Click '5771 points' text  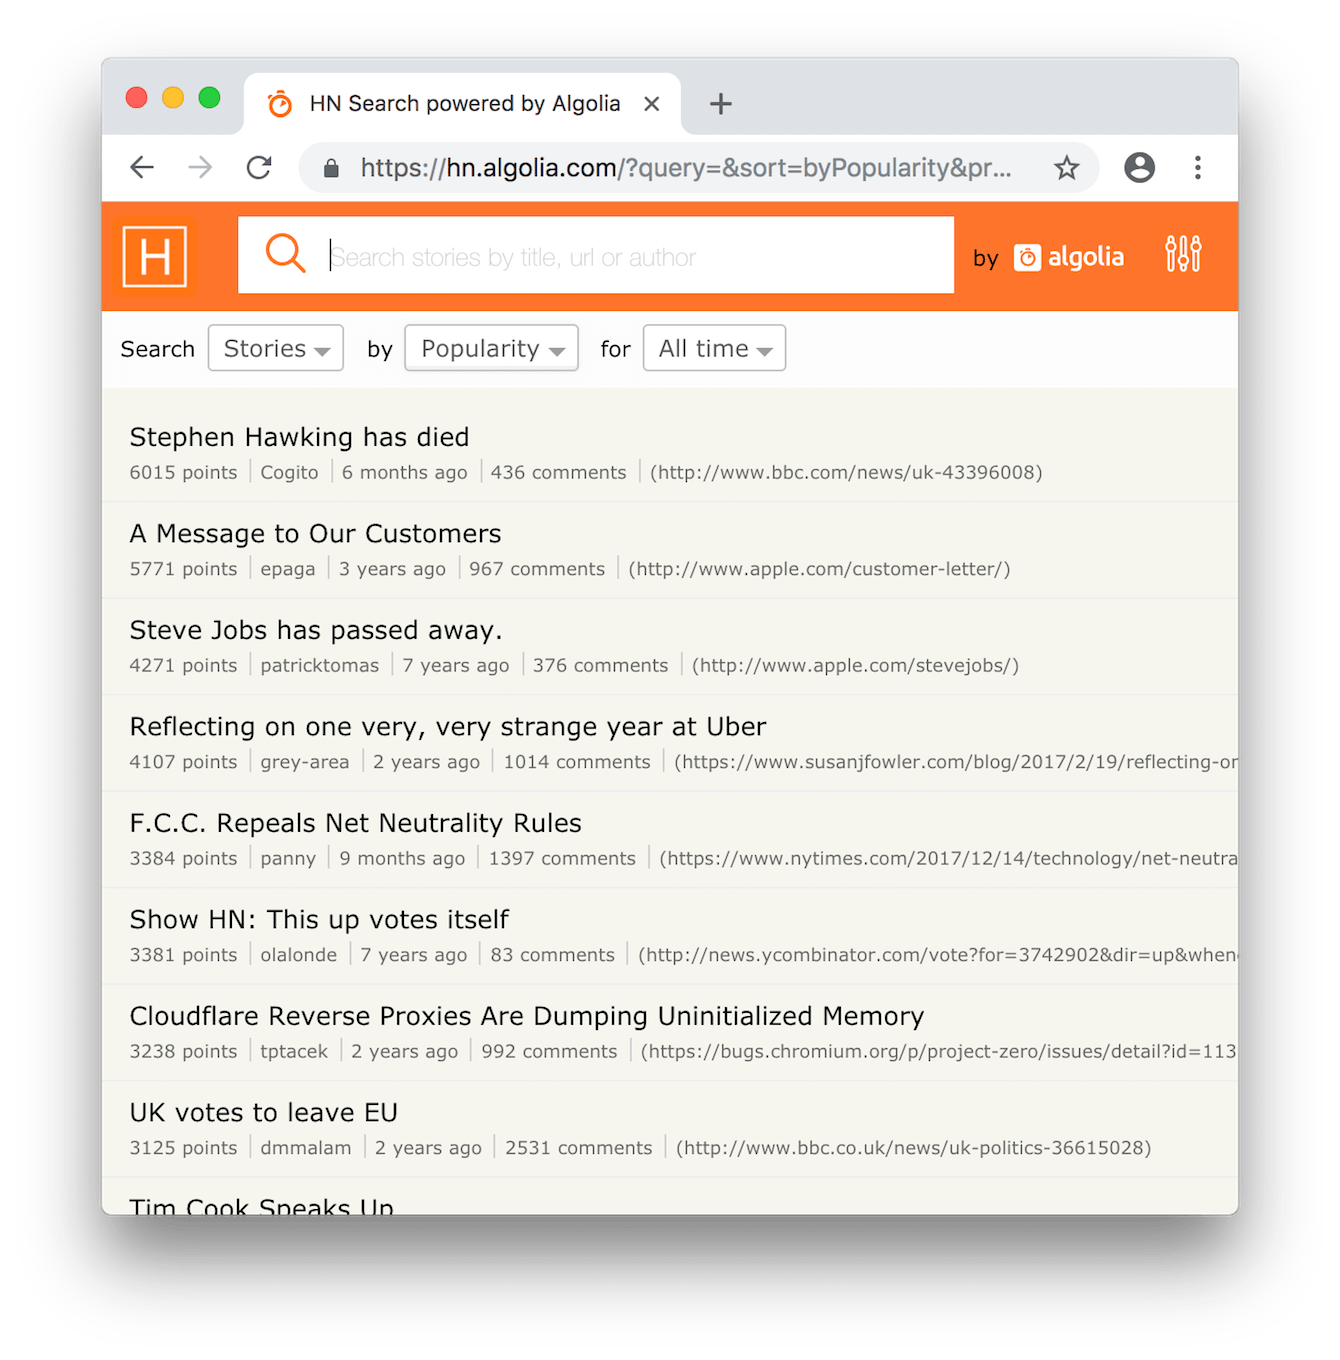183,569
